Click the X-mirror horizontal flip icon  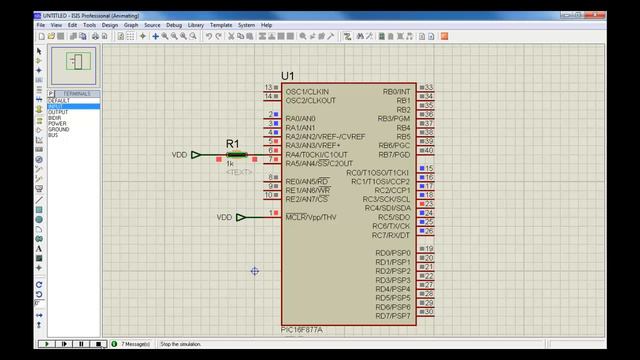pos(39,316)
